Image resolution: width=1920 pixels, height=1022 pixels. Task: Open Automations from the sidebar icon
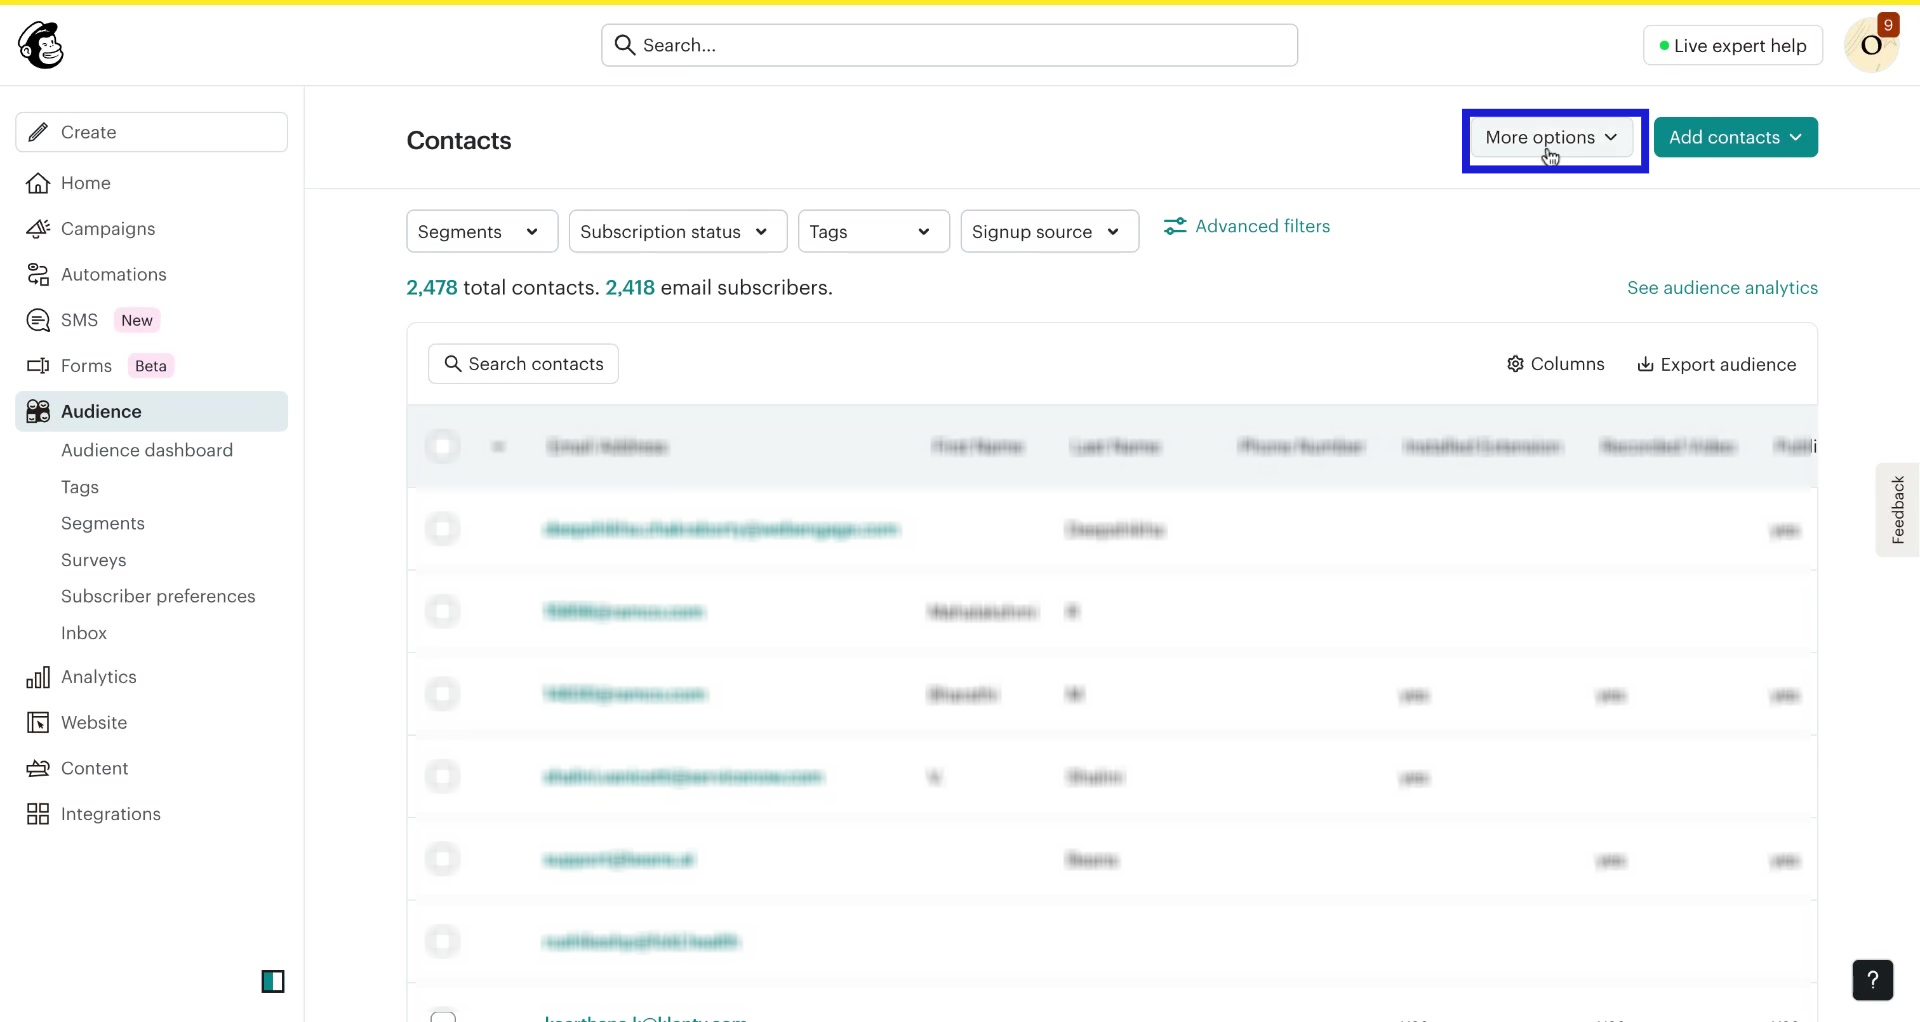(x=37, y=274)
